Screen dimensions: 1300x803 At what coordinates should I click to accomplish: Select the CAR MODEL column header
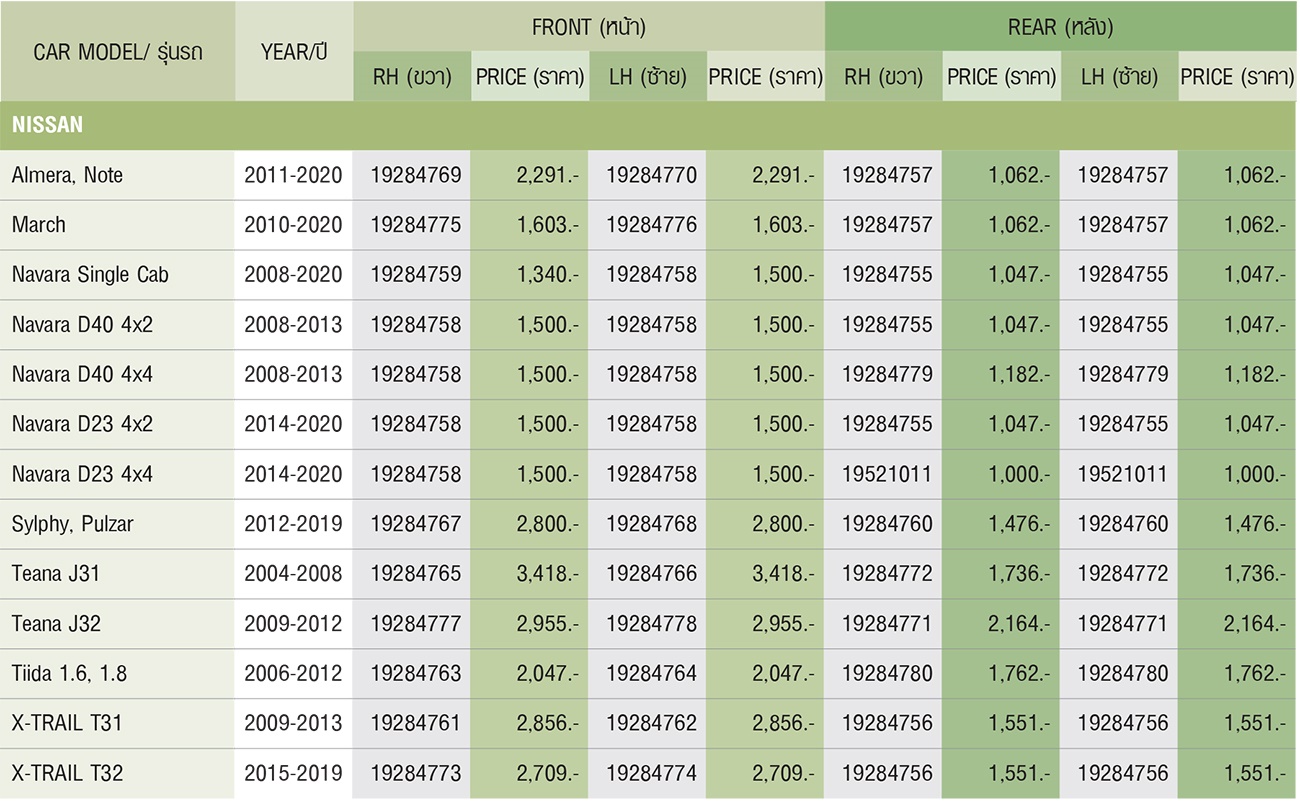pyautogui.click(x=117, y=52)
